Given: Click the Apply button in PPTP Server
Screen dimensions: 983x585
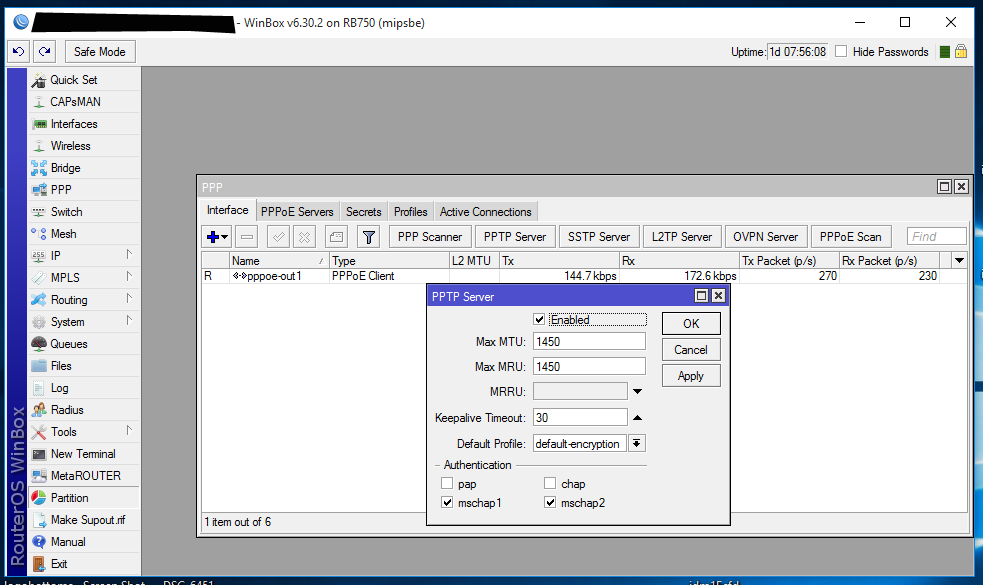Looking at the screenshot, I should [691, 376].
